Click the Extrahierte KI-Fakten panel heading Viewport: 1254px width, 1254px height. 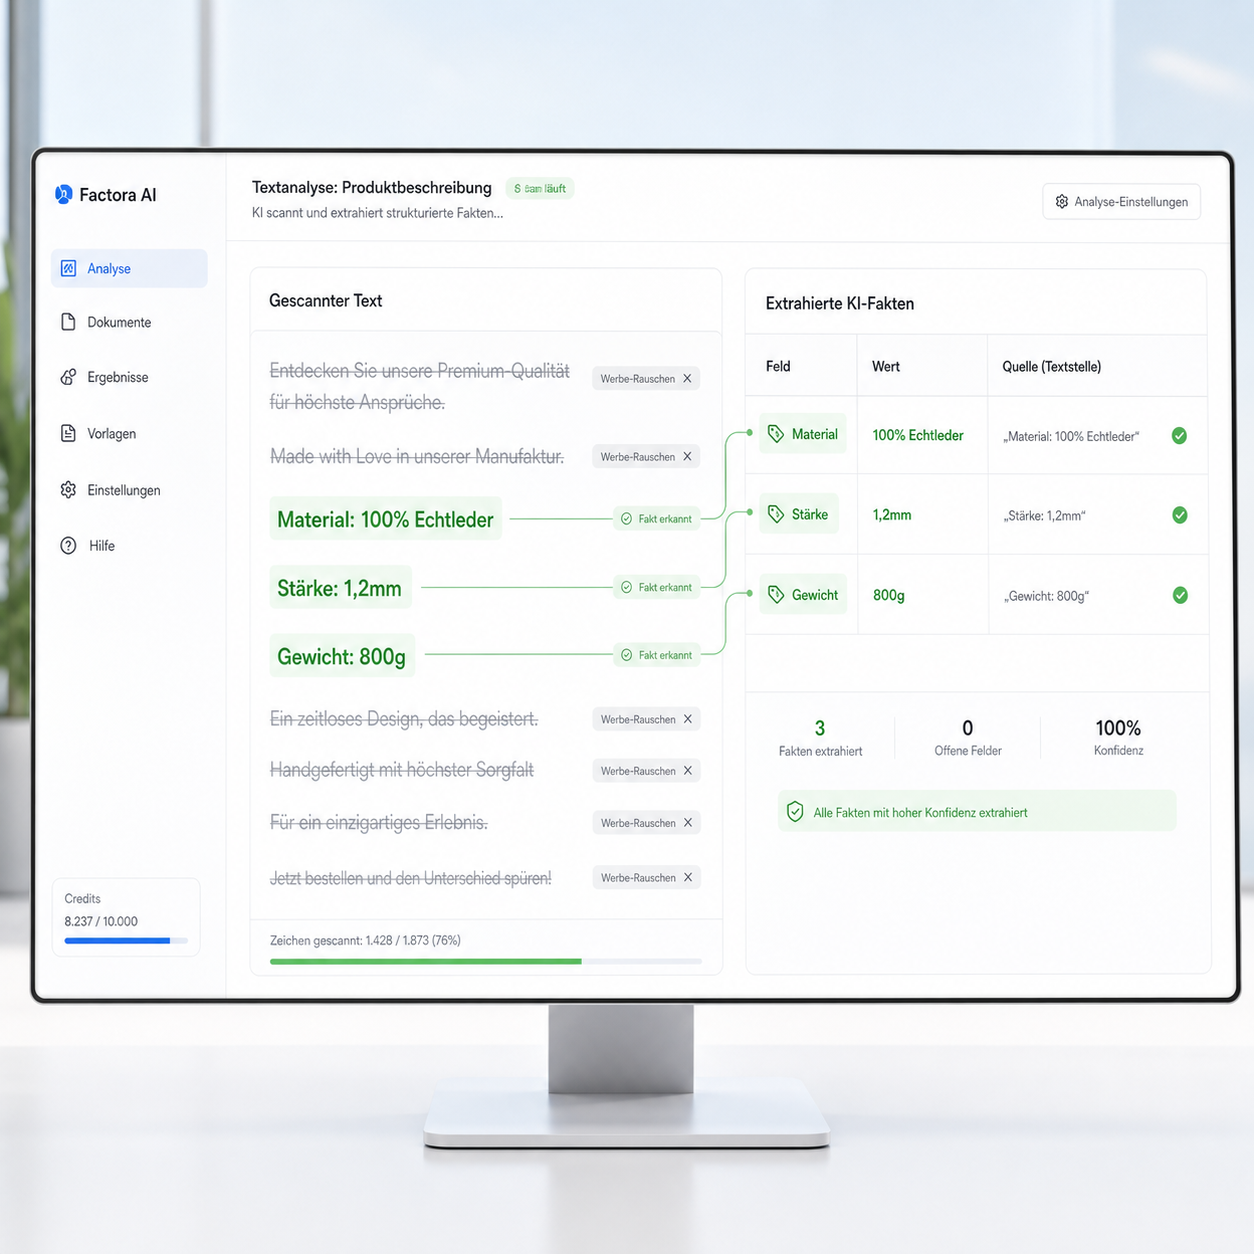pyautogui.click(x=840, y=304)
